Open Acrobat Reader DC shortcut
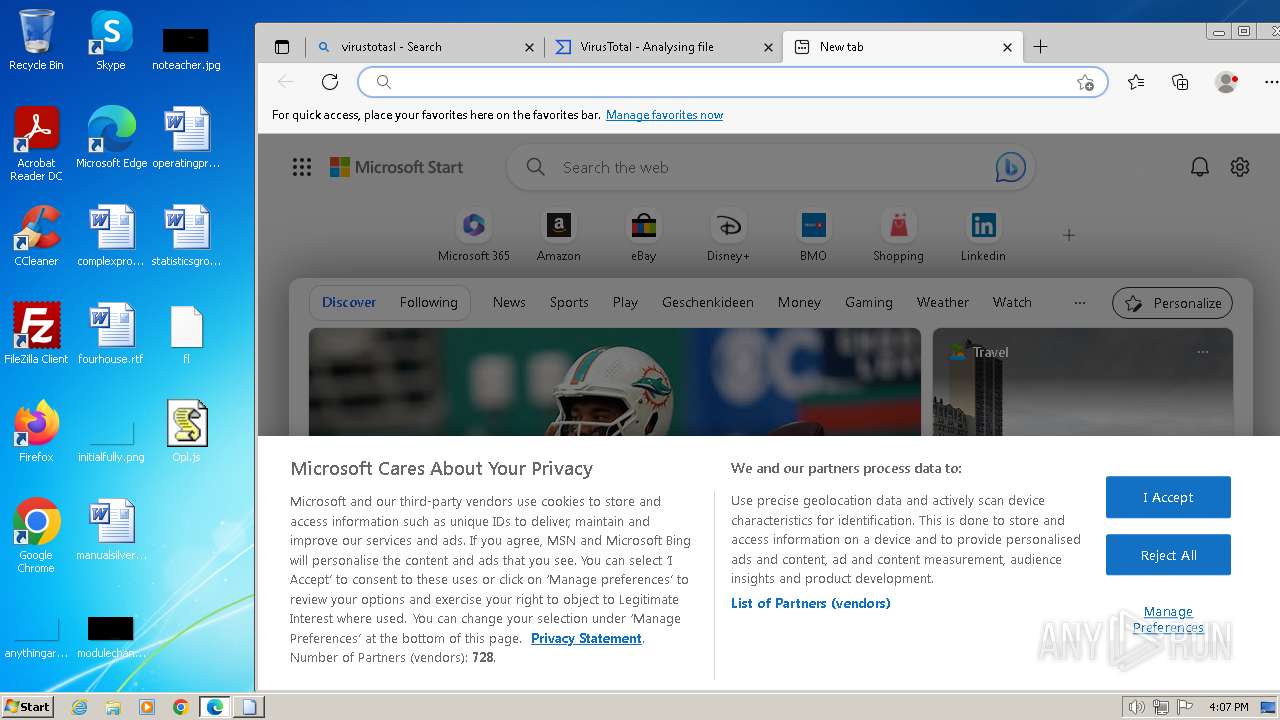Image resolution: width=1280 pixels, height=720 pixels. [x=36, y=143]
